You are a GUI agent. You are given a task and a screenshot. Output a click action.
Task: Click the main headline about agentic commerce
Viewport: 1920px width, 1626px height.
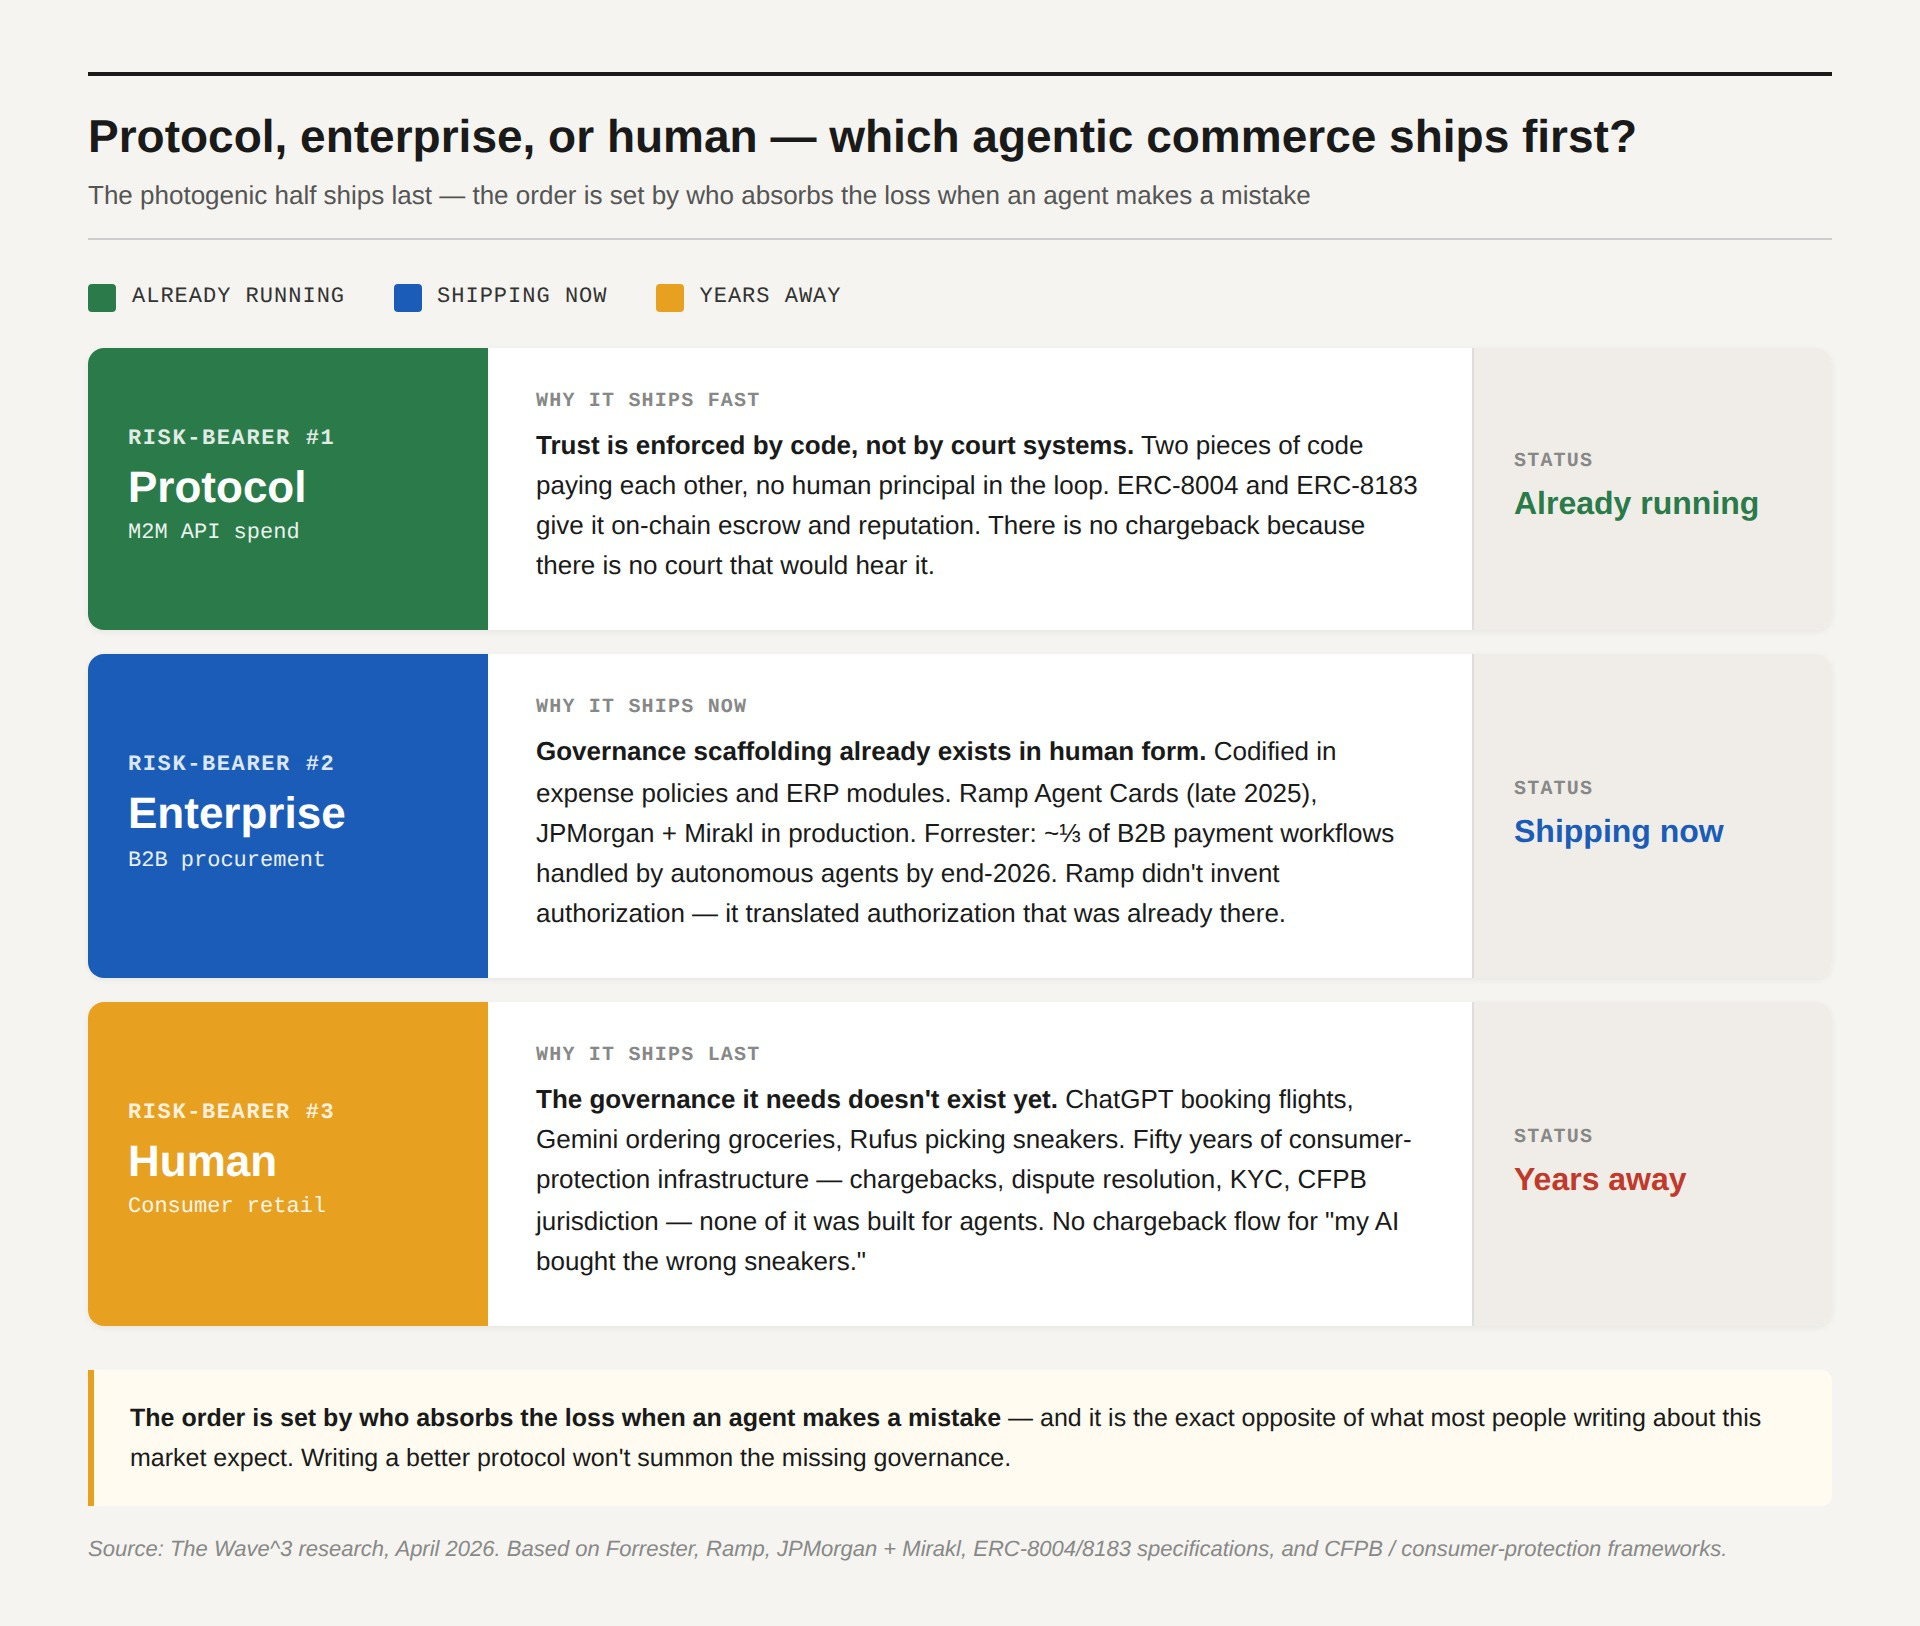point(862,137)
